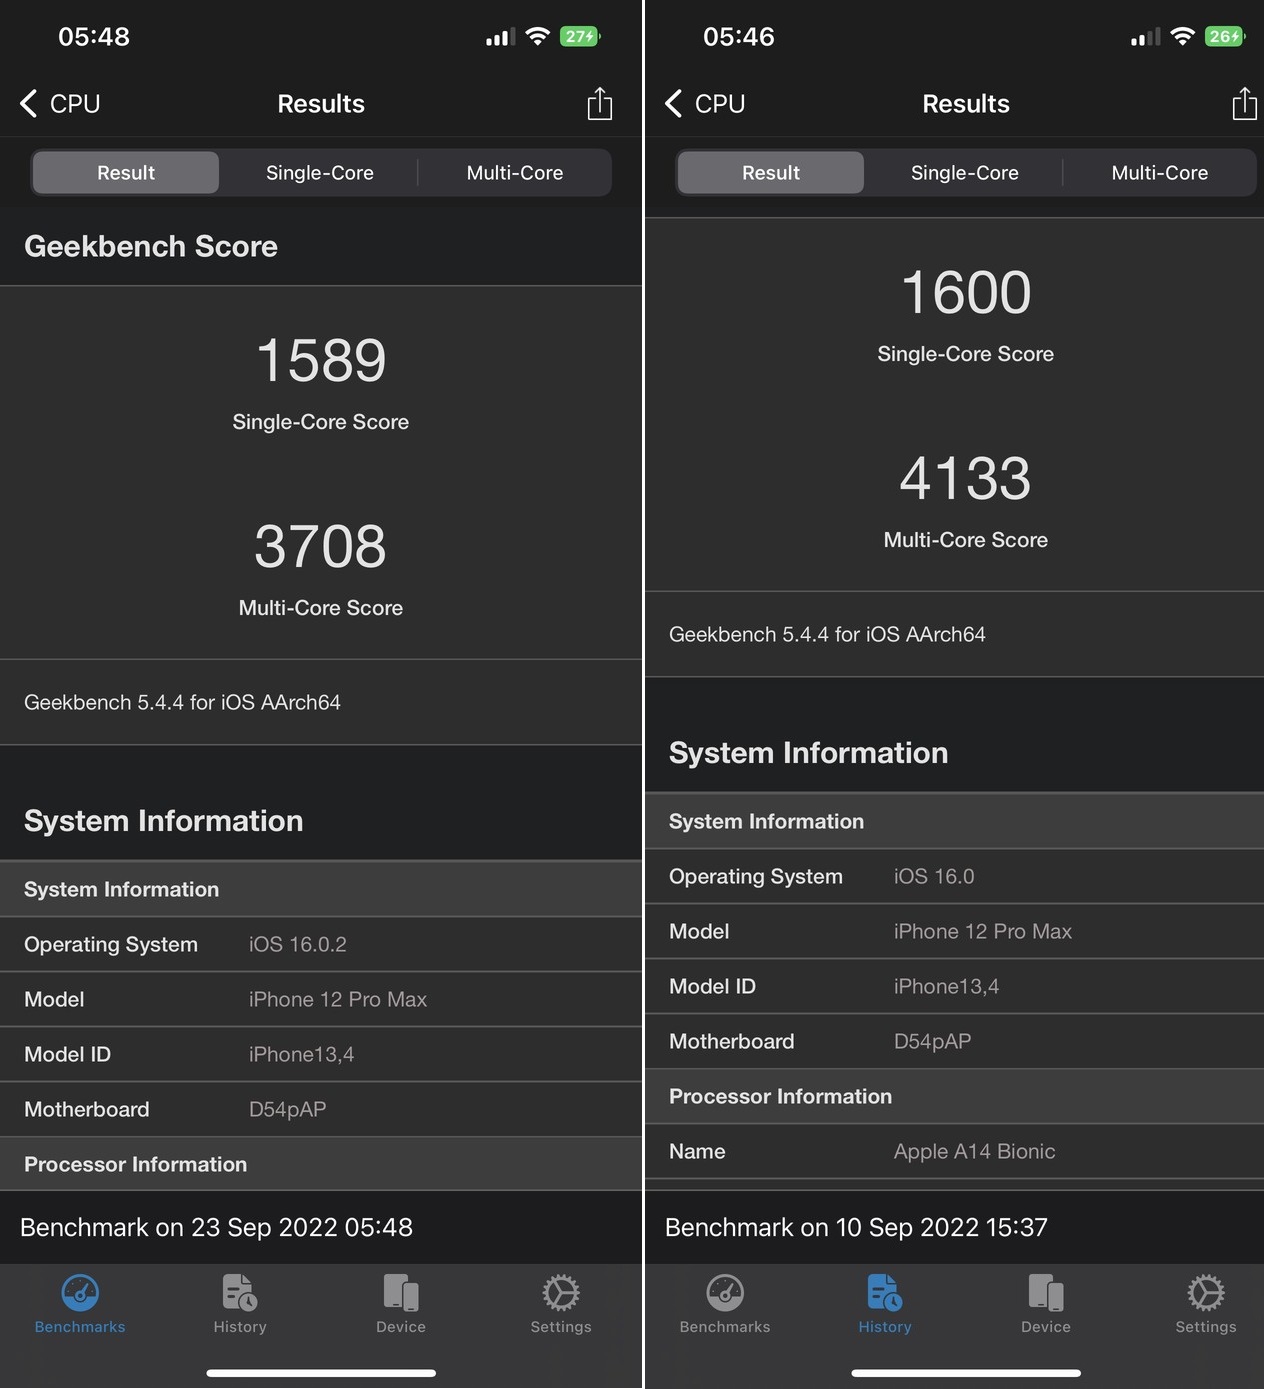Select Single-Core segment in right screen
Screen dimensions: 1264x1389
point(965,173)
